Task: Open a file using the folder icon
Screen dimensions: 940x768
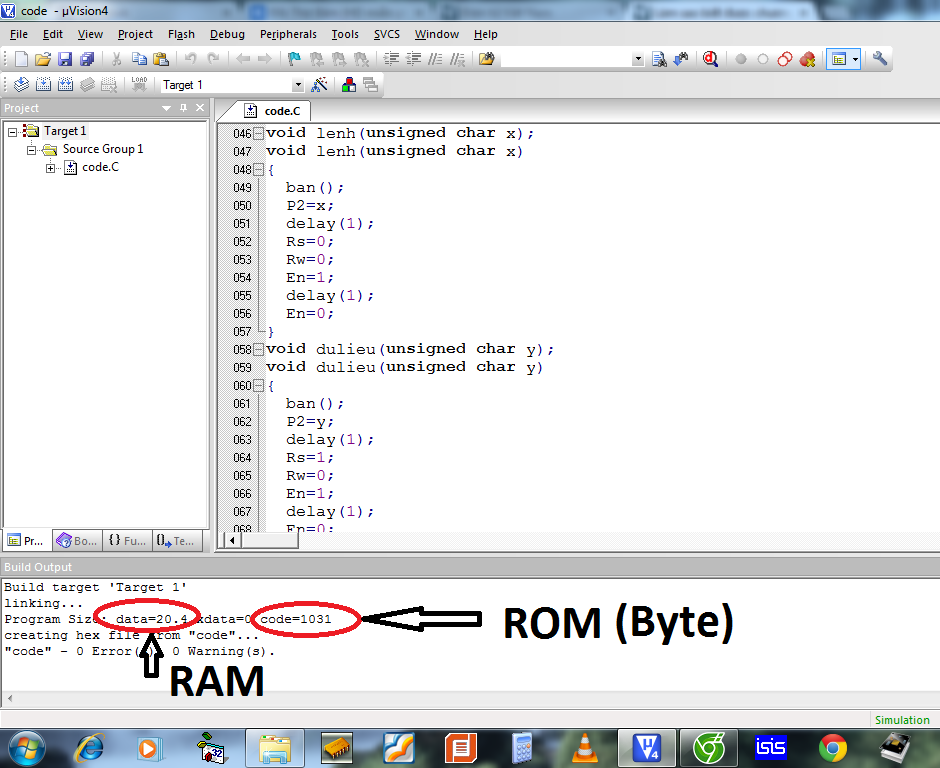Action: pos(43,59)
